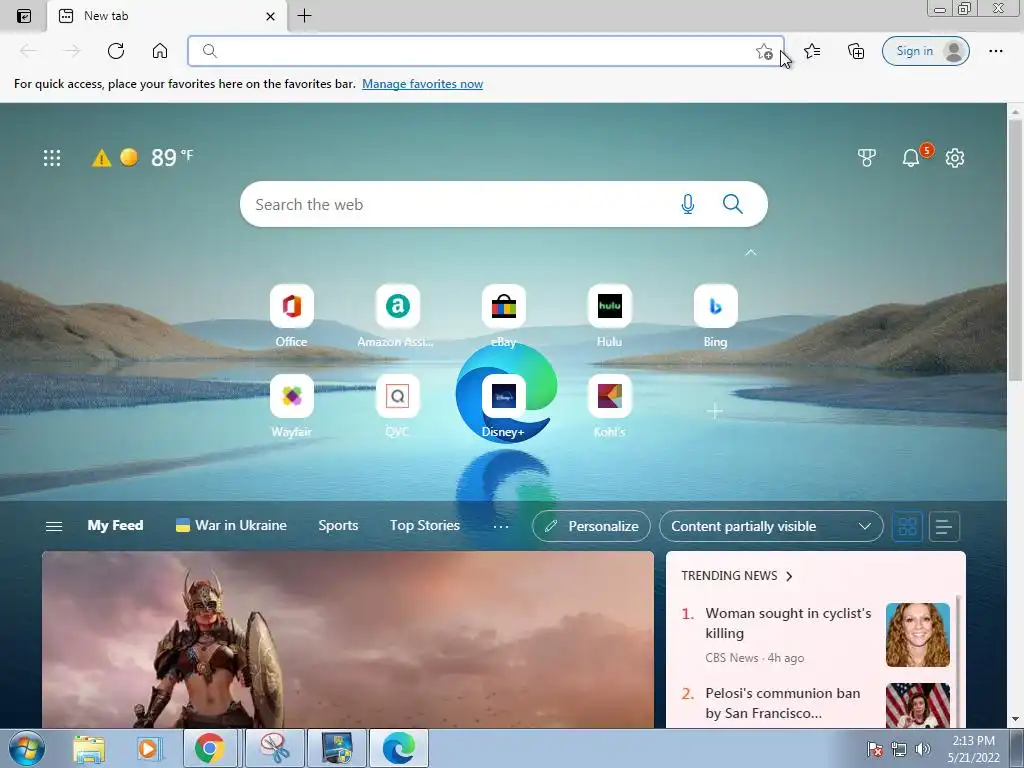Image resolution: width=1024 pixels, height=768 pixels.
Task: Click the 89 °F weather temperature
Action: pos(172,157)
